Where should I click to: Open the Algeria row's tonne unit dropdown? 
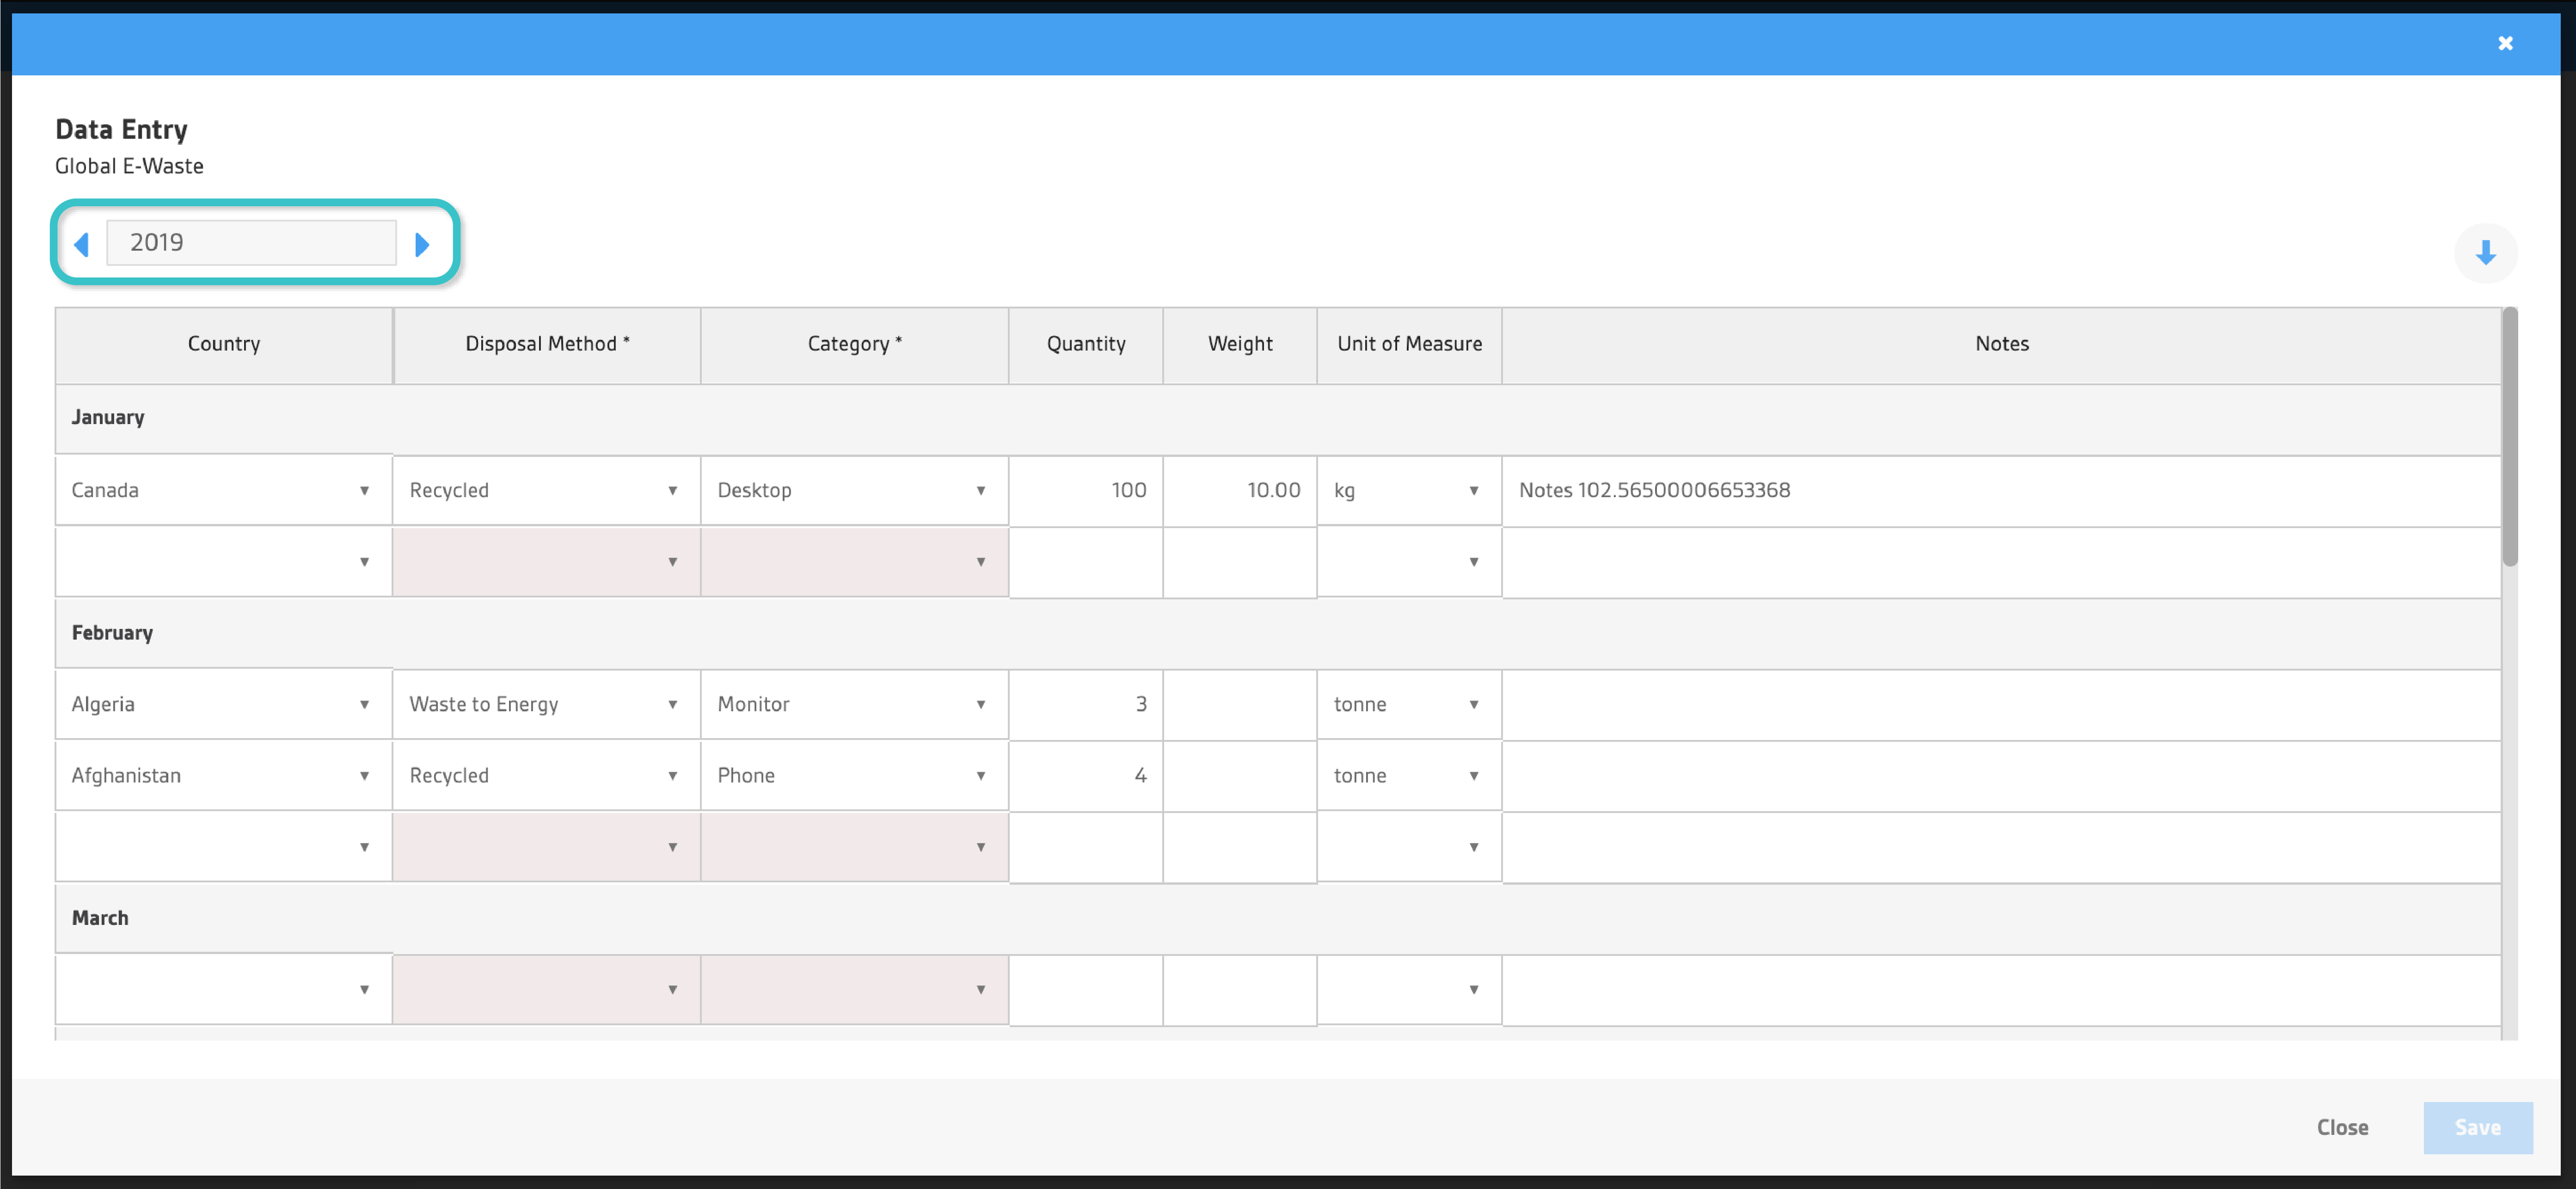[x=1409, y=704]
